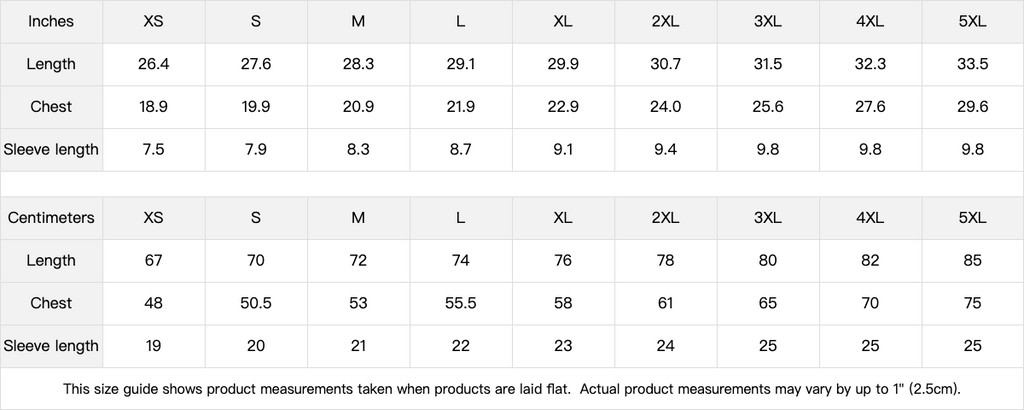The width and height of the screenshot is (1024, 410).
Task: Select the Chest row label in the centimeters table
Action: pos(51,303)
